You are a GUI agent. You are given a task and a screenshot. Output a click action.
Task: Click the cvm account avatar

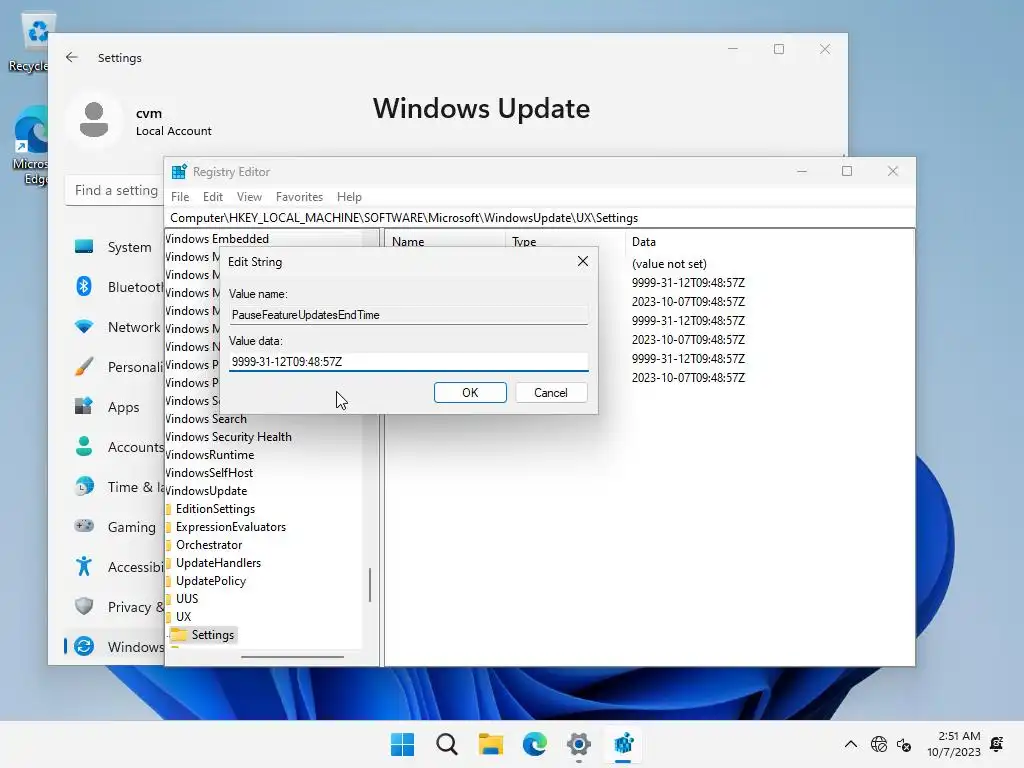94,120
